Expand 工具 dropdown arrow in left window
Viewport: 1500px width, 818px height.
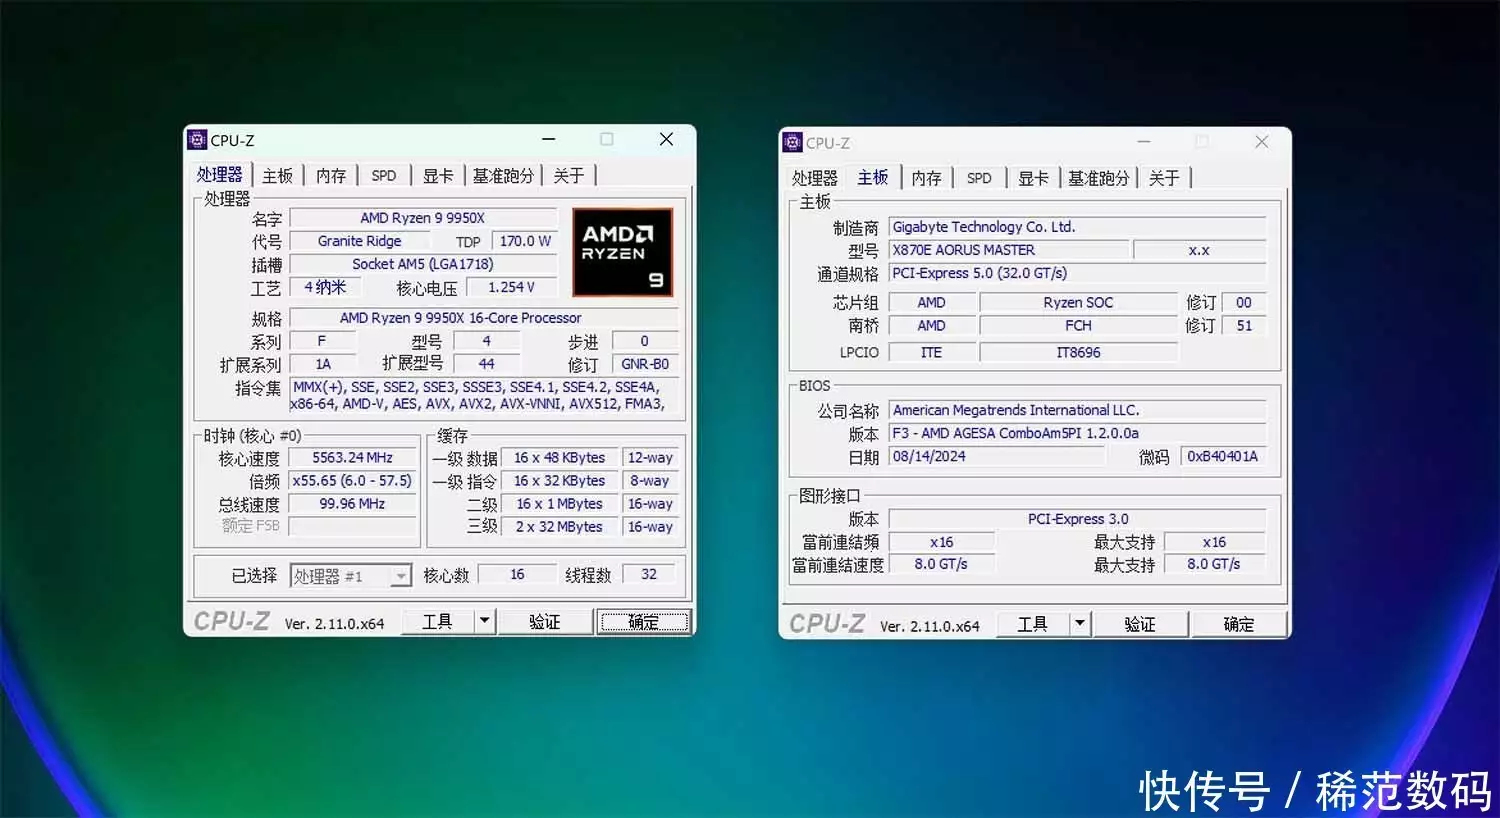[x=484, y=621]
